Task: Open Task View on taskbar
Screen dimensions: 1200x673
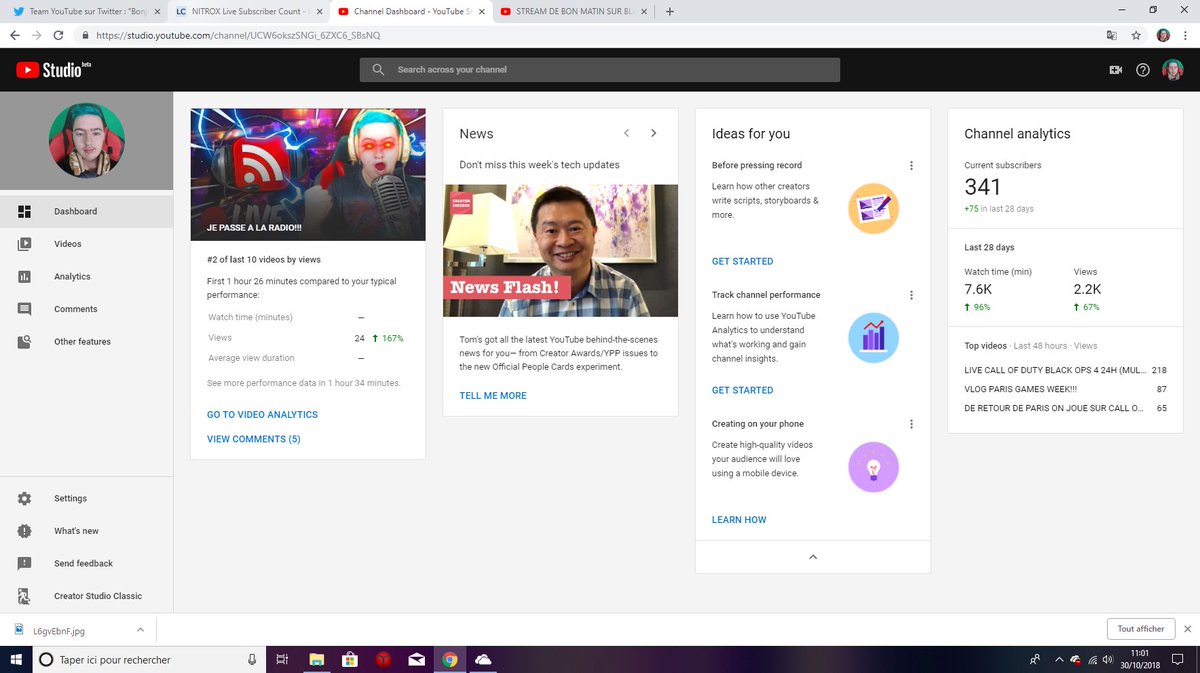Action: [x=283, y=659]
